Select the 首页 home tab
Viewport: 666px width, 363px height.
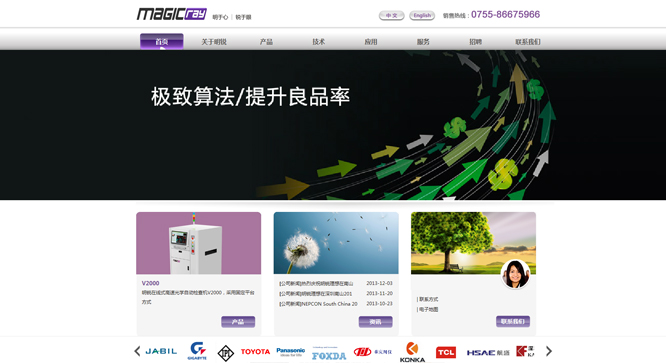pos(162,42)
